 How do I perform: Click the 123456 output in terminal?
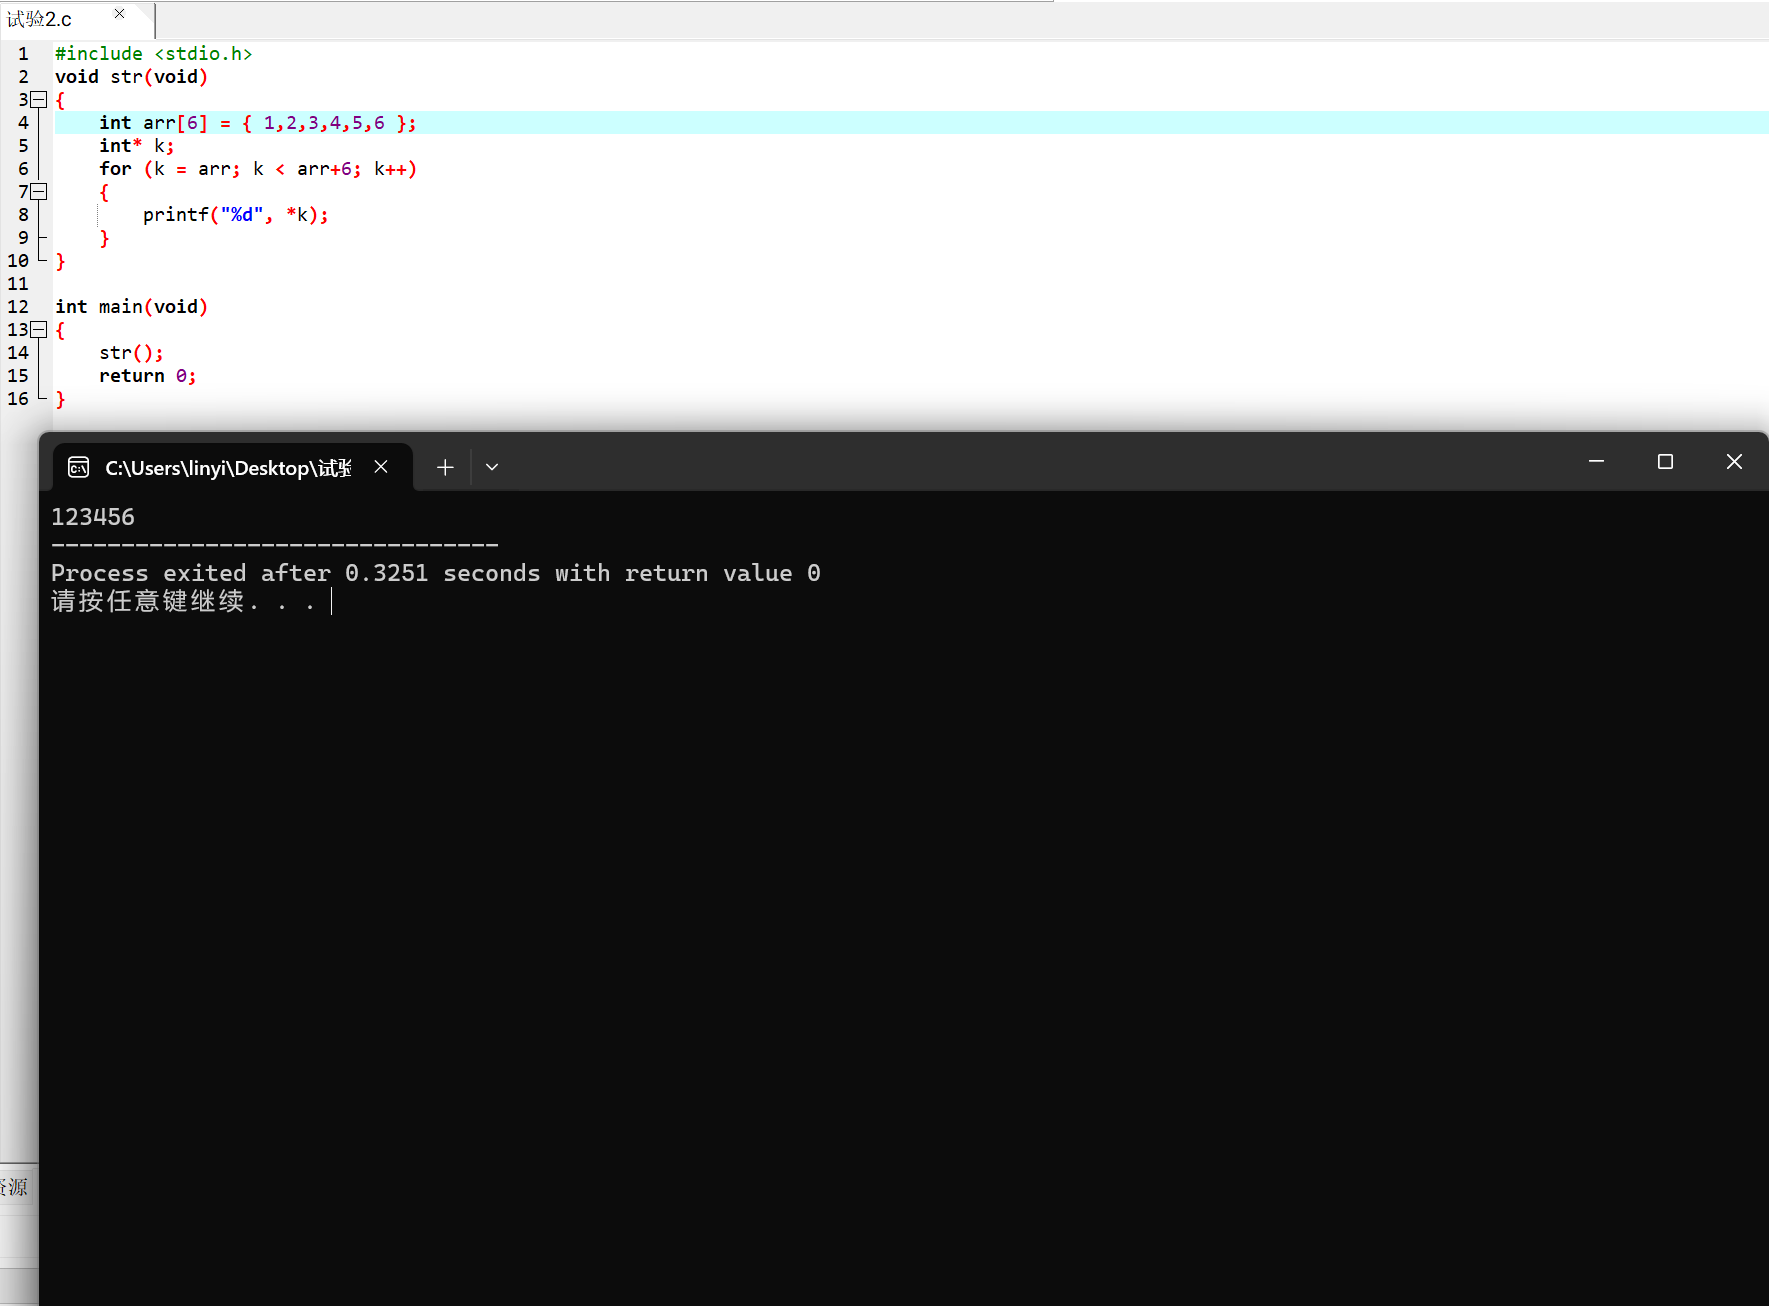pos(93,517)
